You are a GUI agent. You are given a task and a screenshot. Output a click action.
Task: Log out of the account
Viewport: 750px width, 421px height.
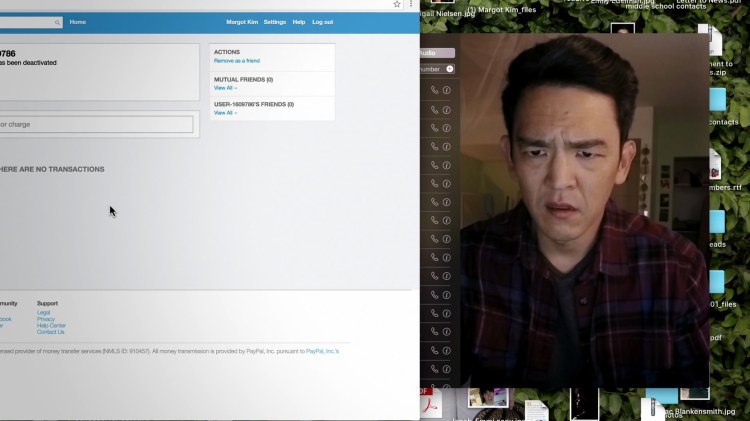pos(322,22)
